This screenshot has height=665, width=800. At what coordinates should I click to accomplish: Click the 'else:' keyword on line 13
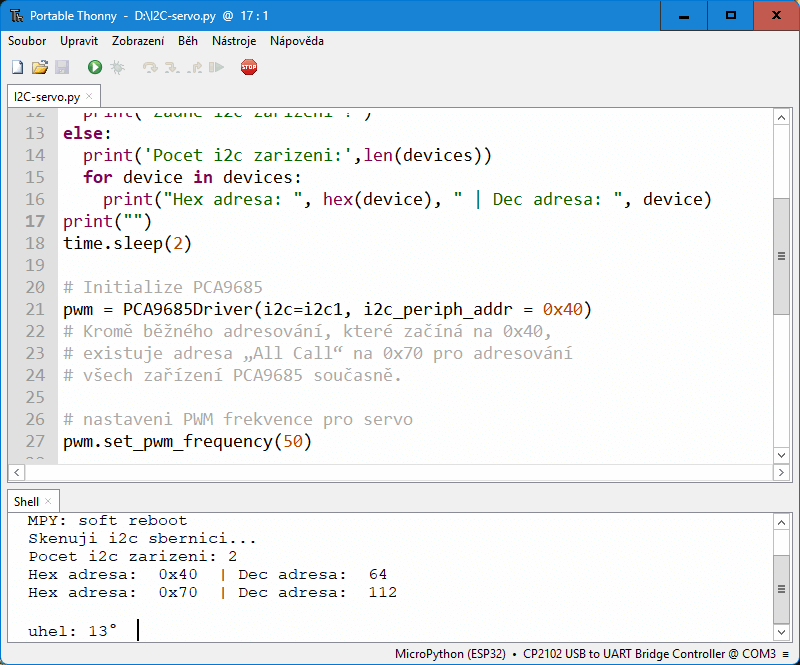87,134
